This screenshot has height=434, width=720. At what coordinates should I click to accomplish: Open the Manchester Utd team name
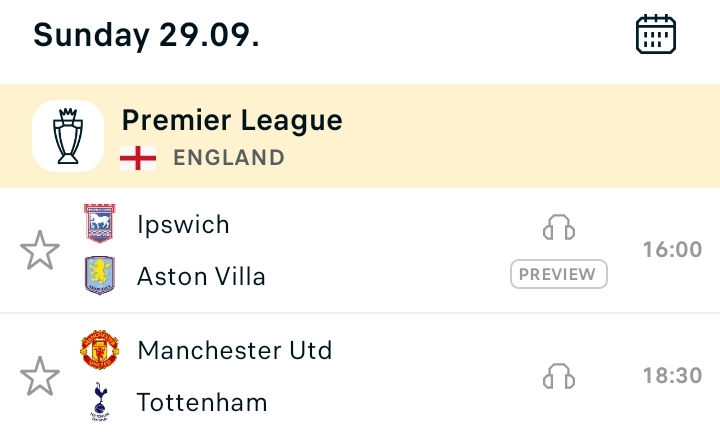(x=235, y=350)
